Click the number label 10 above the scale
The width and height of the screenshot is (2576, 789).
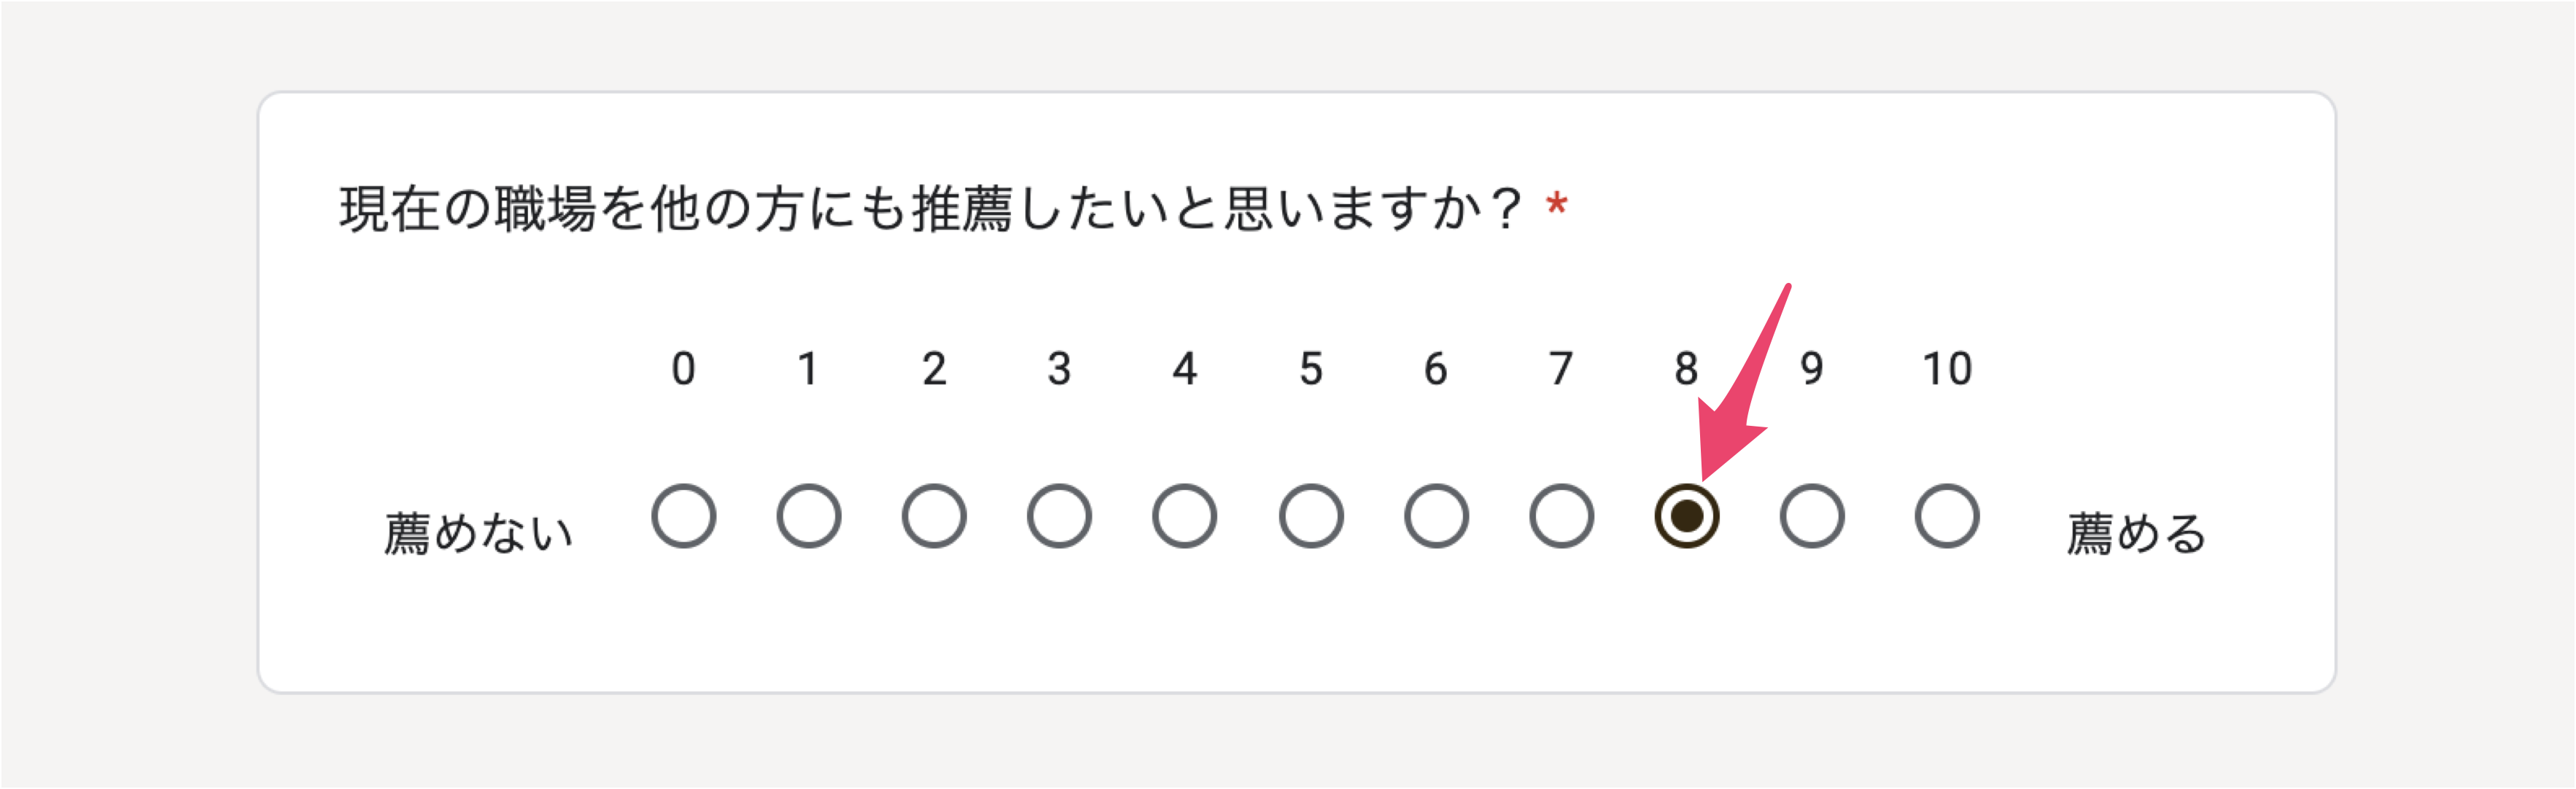click(x=1946, y=369)
